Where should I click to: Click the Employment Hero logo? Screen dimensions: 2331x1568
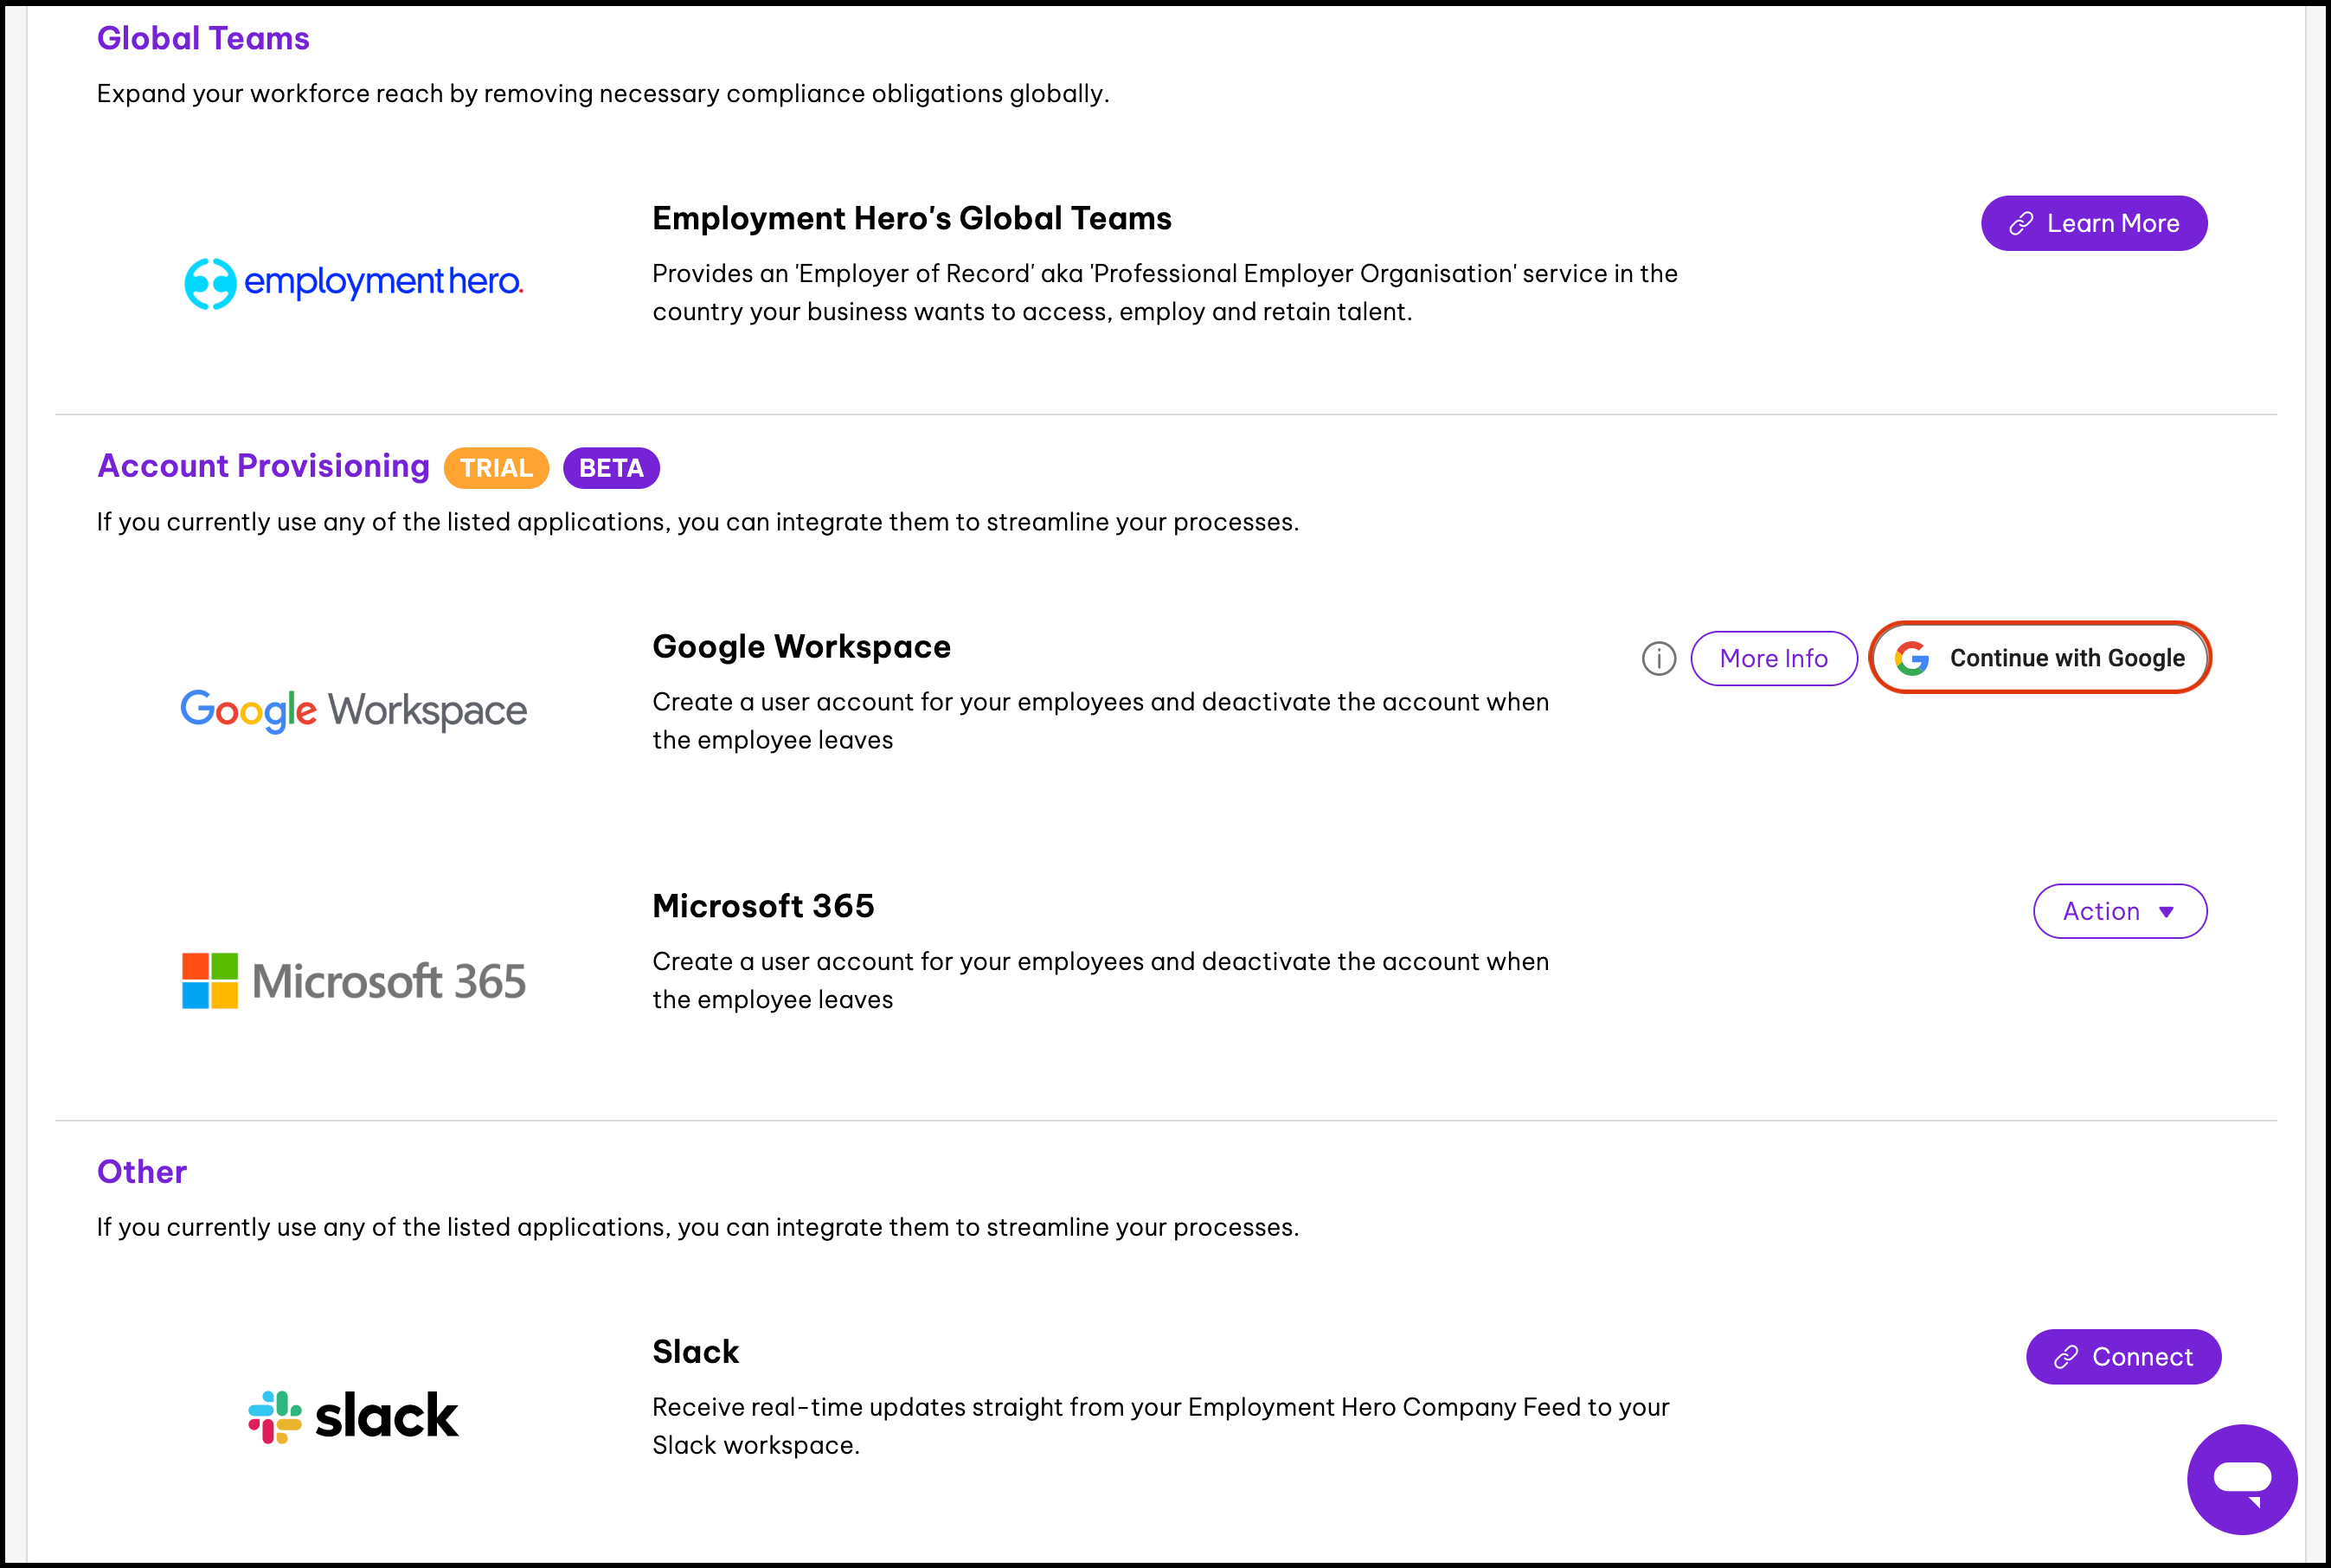pos(353,283)
